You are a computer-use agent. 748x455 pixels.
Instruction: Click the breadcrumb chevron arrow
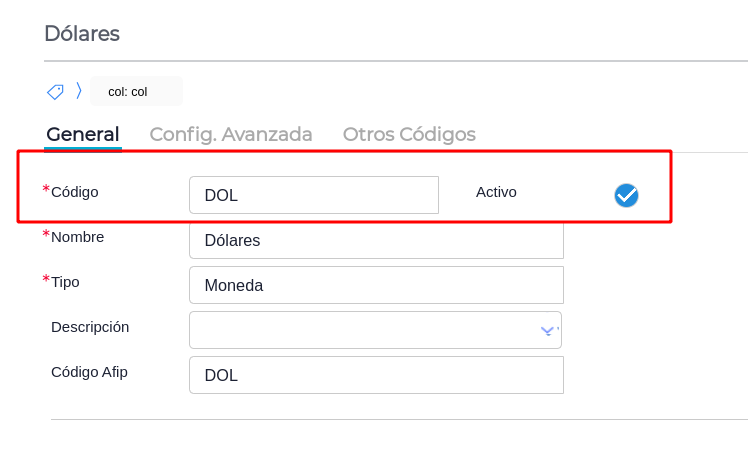[78, 91]
